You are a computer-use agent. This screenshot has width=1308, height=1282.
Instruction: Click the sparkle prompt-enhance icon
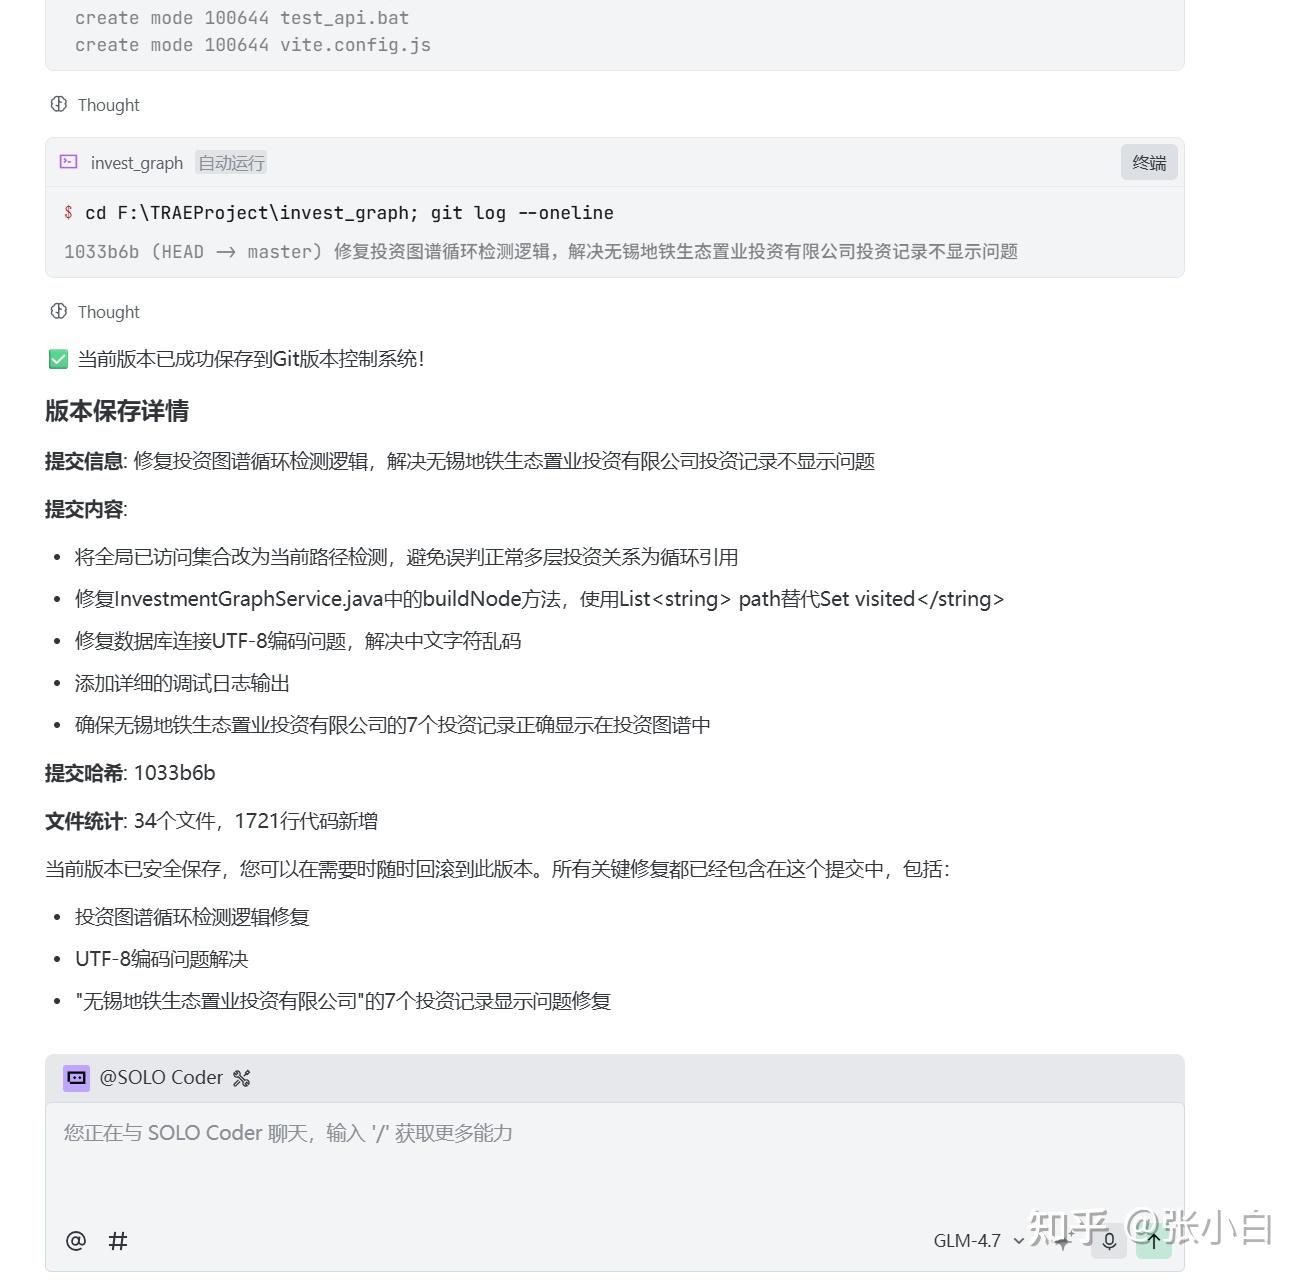click(x=1063, y=1241)
